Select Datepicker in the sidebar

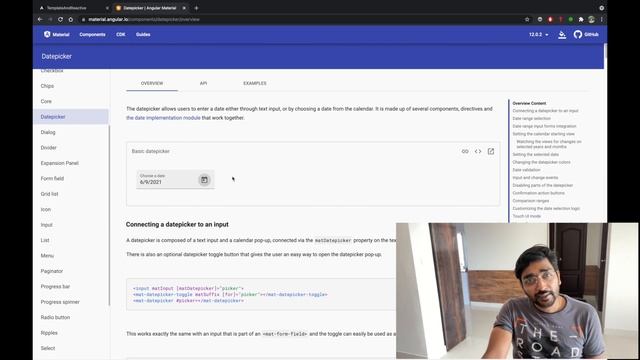click(x=71, y=117)
